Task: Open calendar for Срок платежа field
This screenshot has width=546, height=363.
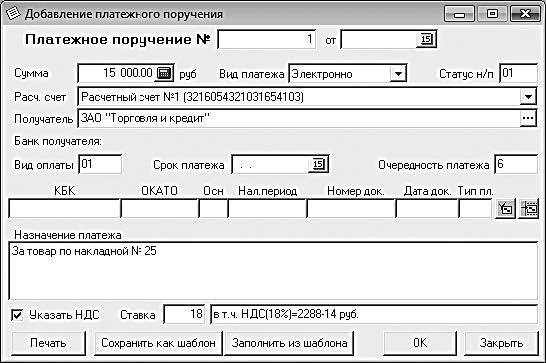Action: tap(318, 164)
